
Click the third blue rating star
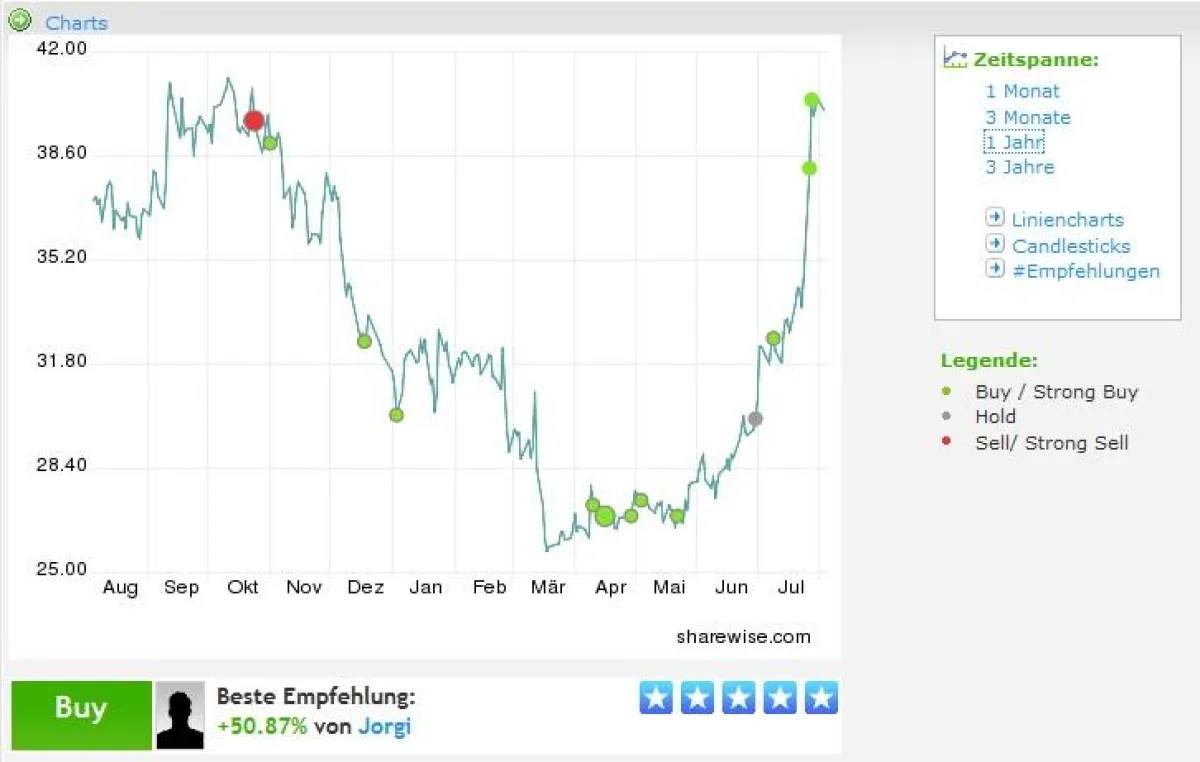(x=738, y=697)
